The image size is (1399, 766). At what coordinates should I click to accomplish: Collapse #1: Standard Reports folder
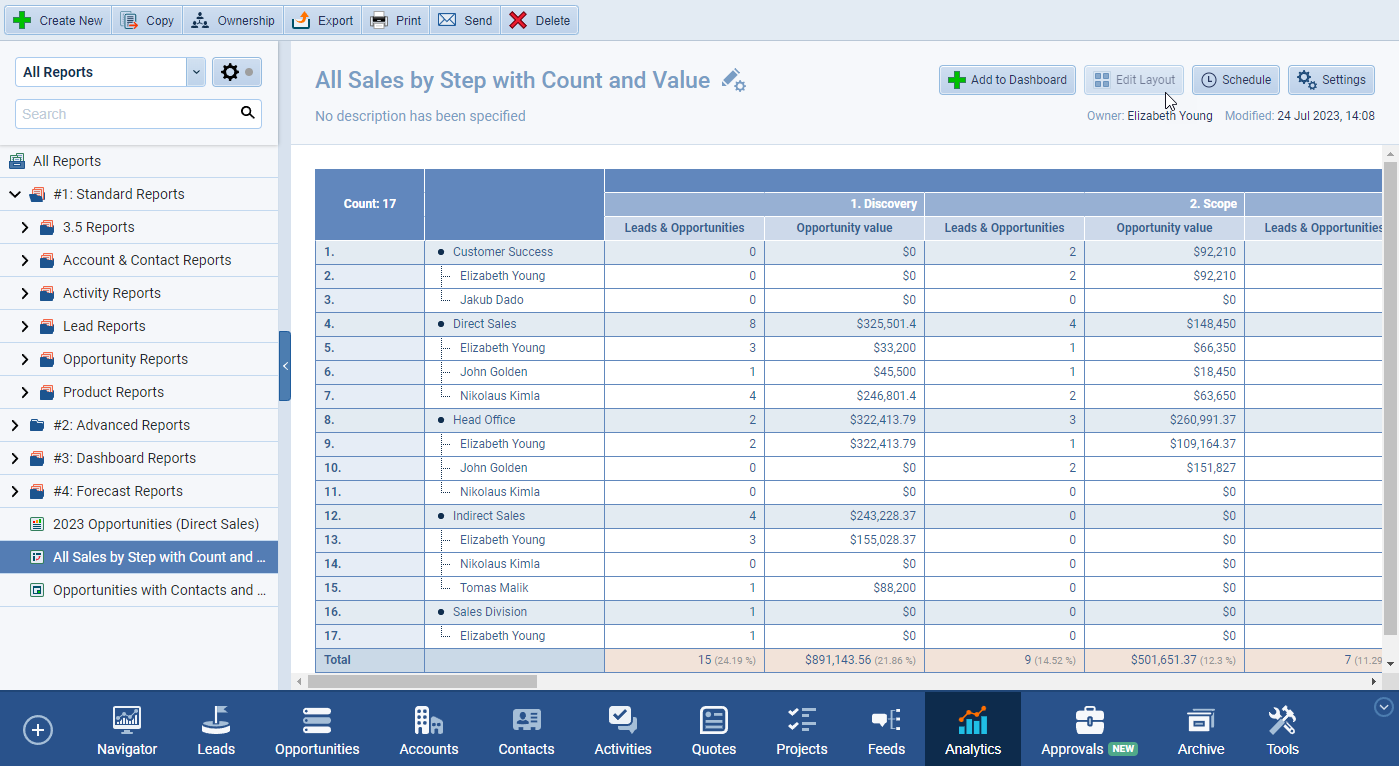pos(15,194)
